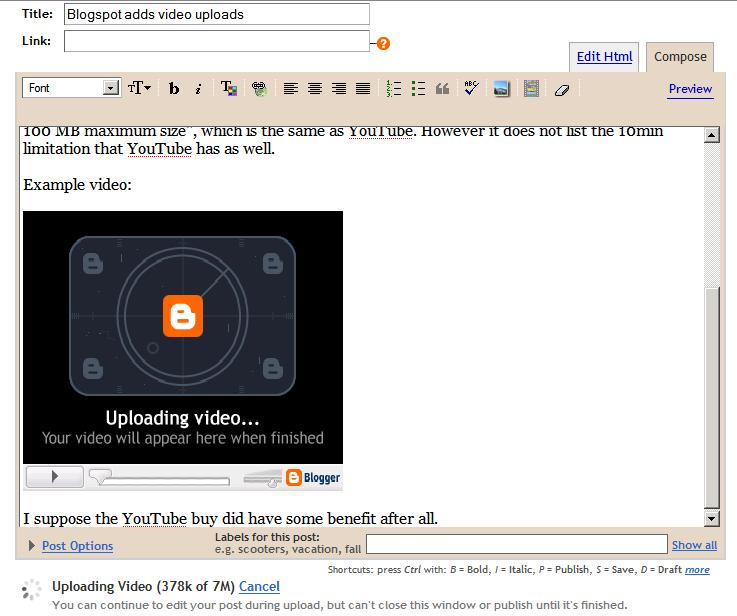Click the sentence 'I suppose the YouTube buy...'
This screenshot has height=616, width=737.
point(230,519)
